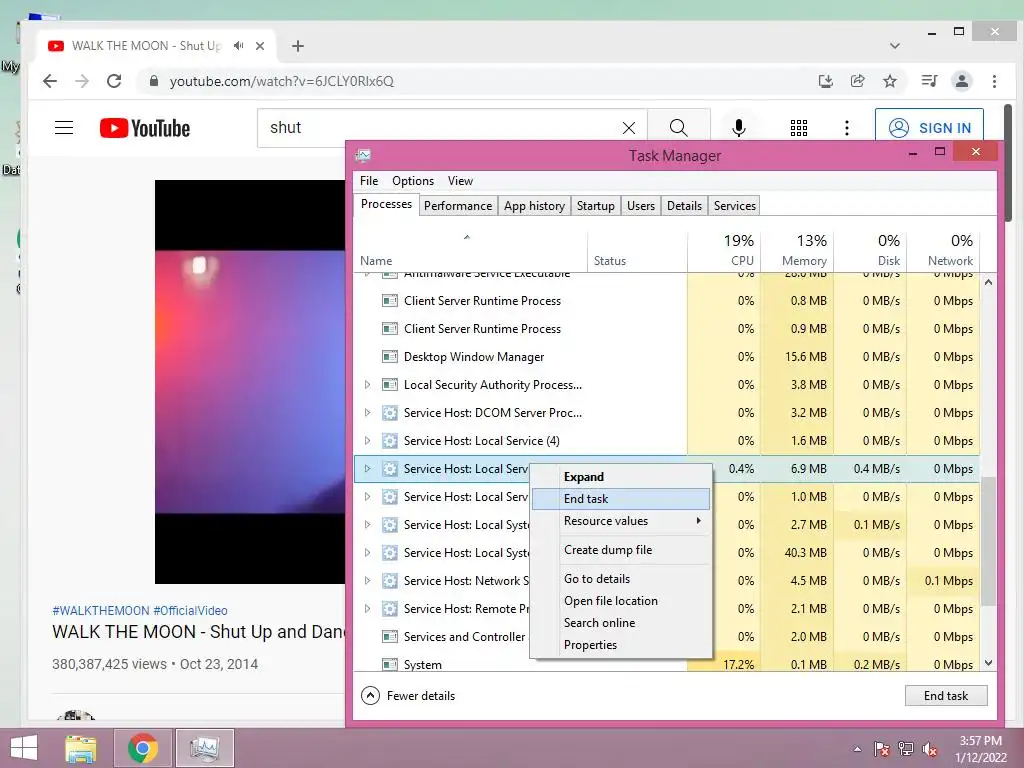Expand Service Host: Network S row

coord(367,581)
